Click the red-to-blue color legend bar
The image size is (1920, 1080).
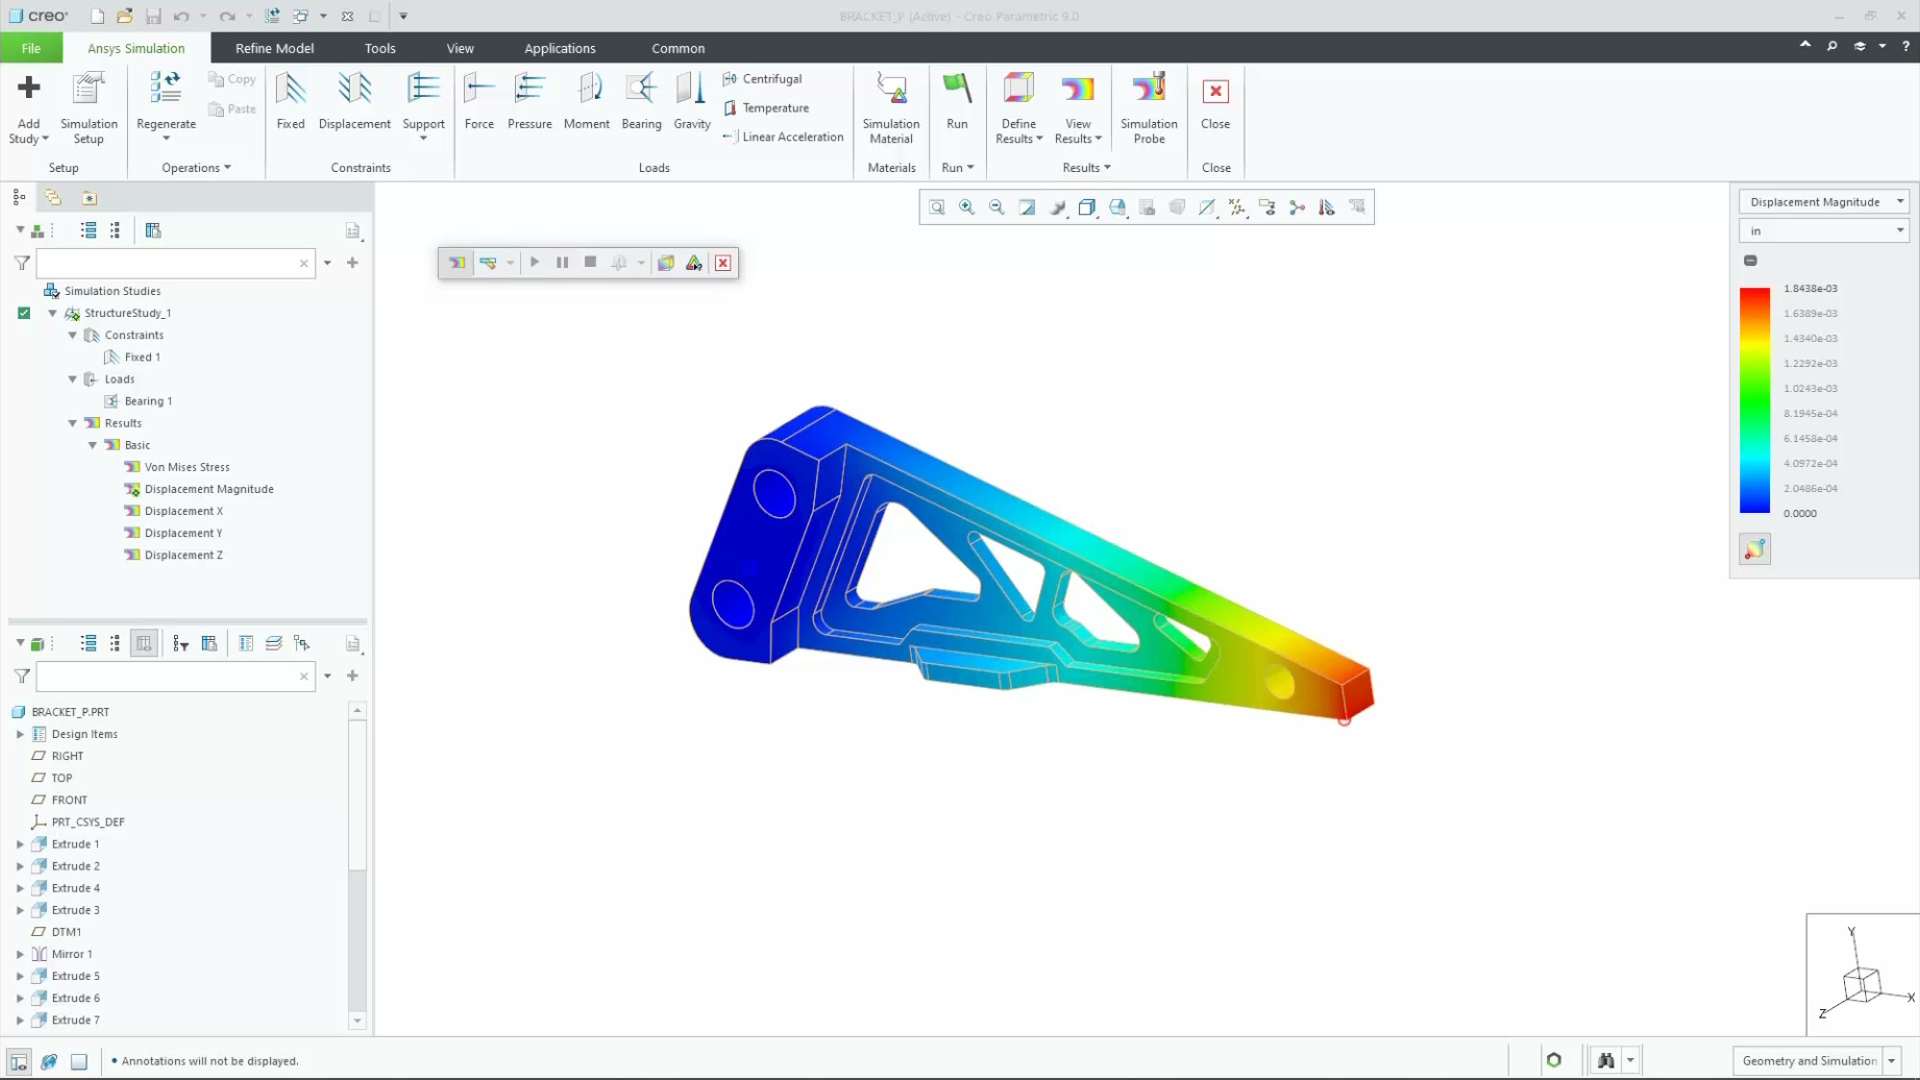pyautogui.click(x=1754, y=400)
